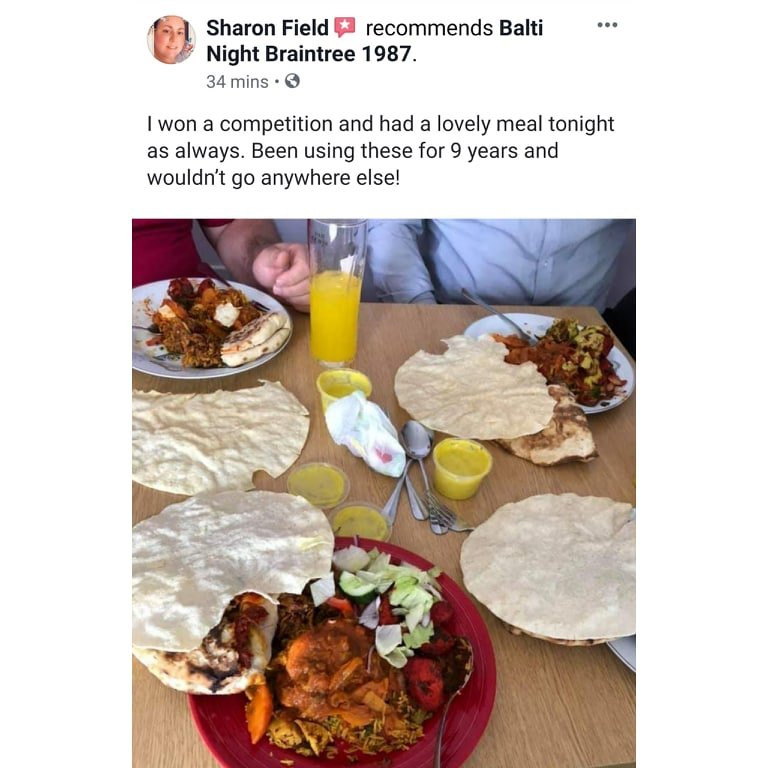The width and height of the screenshot is (768, 768).
Task: Open the three-dot post options menu
Action: click(x=607, y=25)
